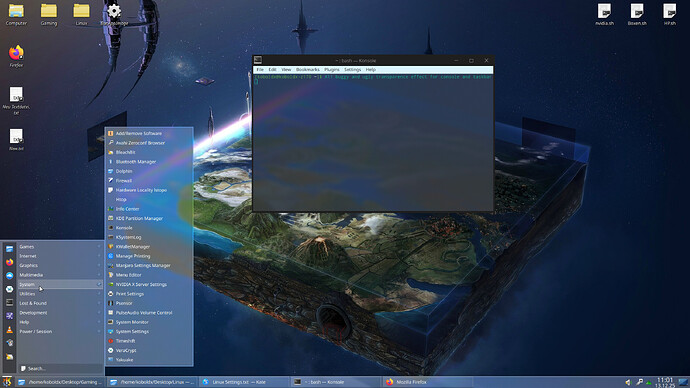
Task: Click the taskbar clock showing 11:01
Action: coord(665,382)
